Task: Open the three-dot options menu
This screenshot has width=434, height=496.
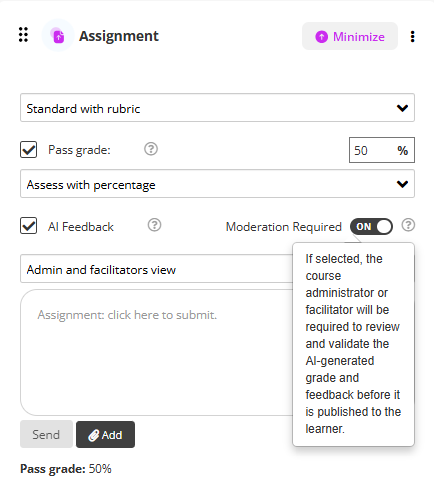Action: [413, 36]
